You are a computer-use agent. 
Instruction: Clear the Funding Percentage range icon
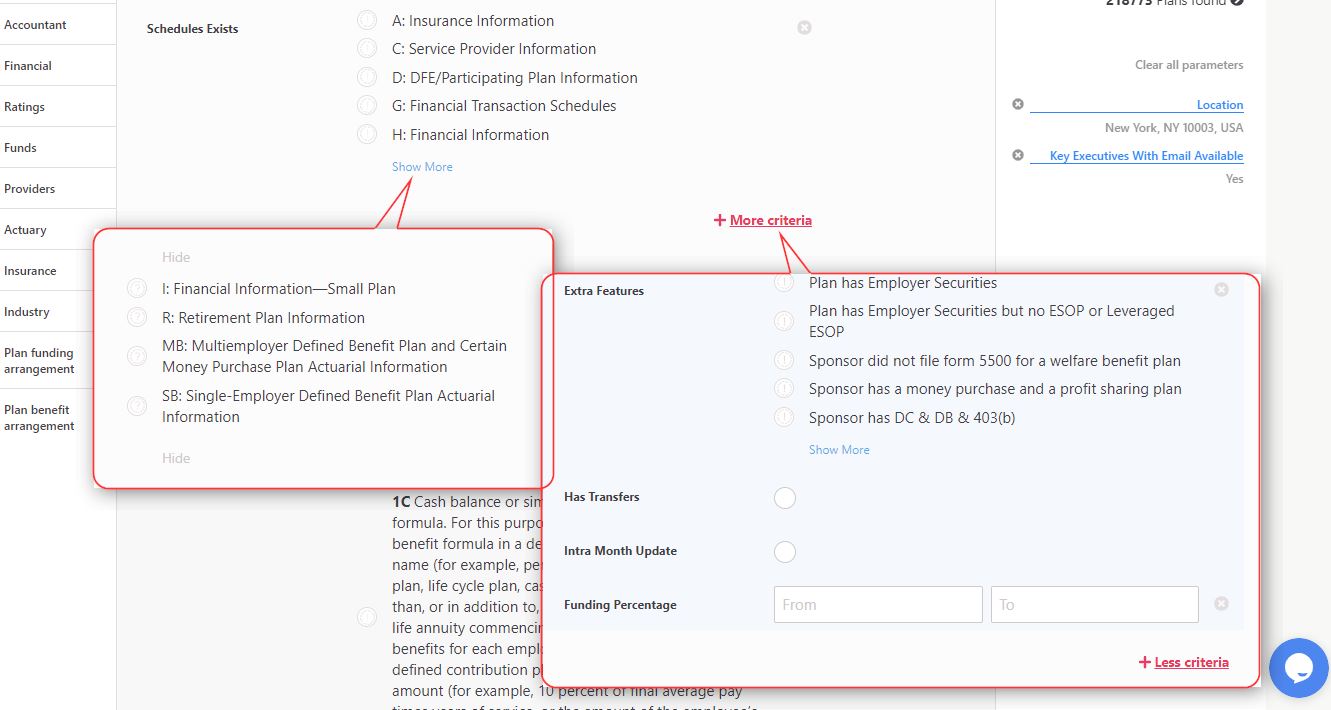pos(1221,604)
